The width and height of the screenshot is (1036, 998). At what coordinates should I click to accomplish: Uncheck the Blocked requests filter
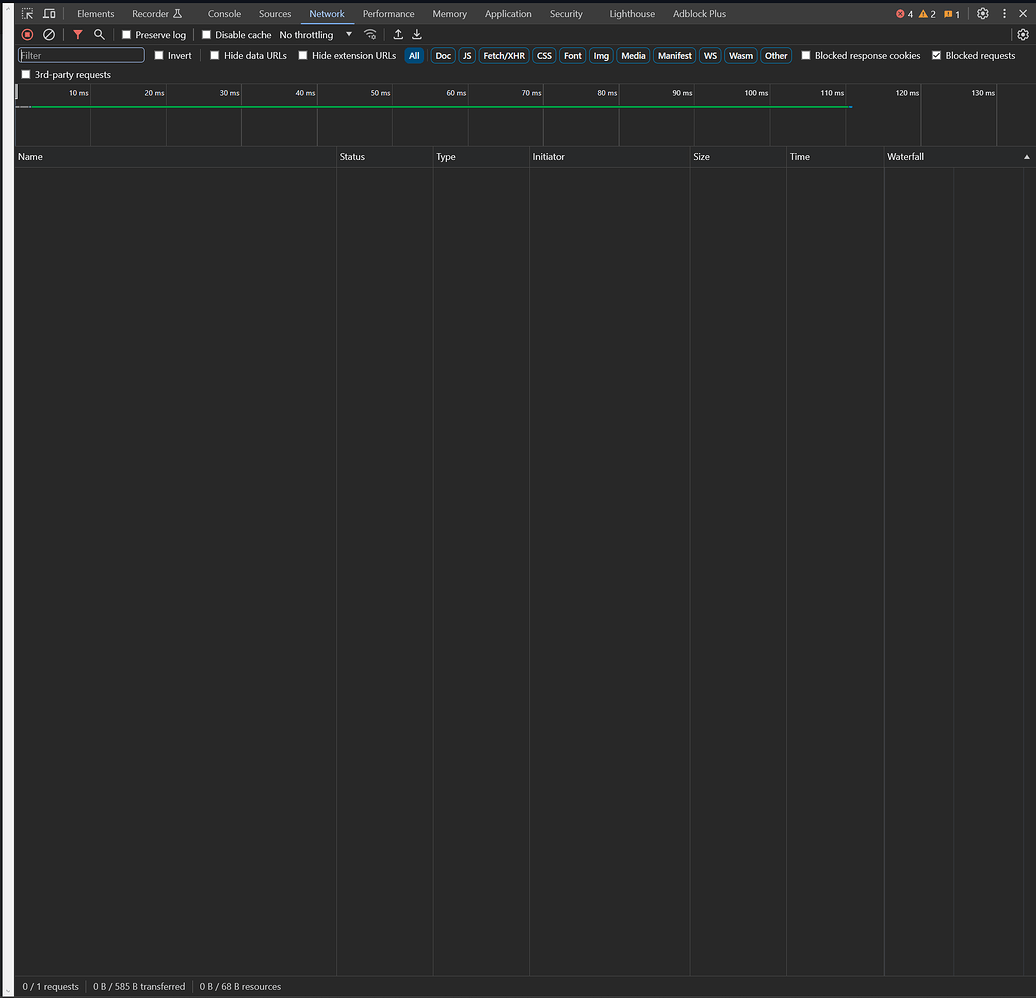(x=935, y=55)
